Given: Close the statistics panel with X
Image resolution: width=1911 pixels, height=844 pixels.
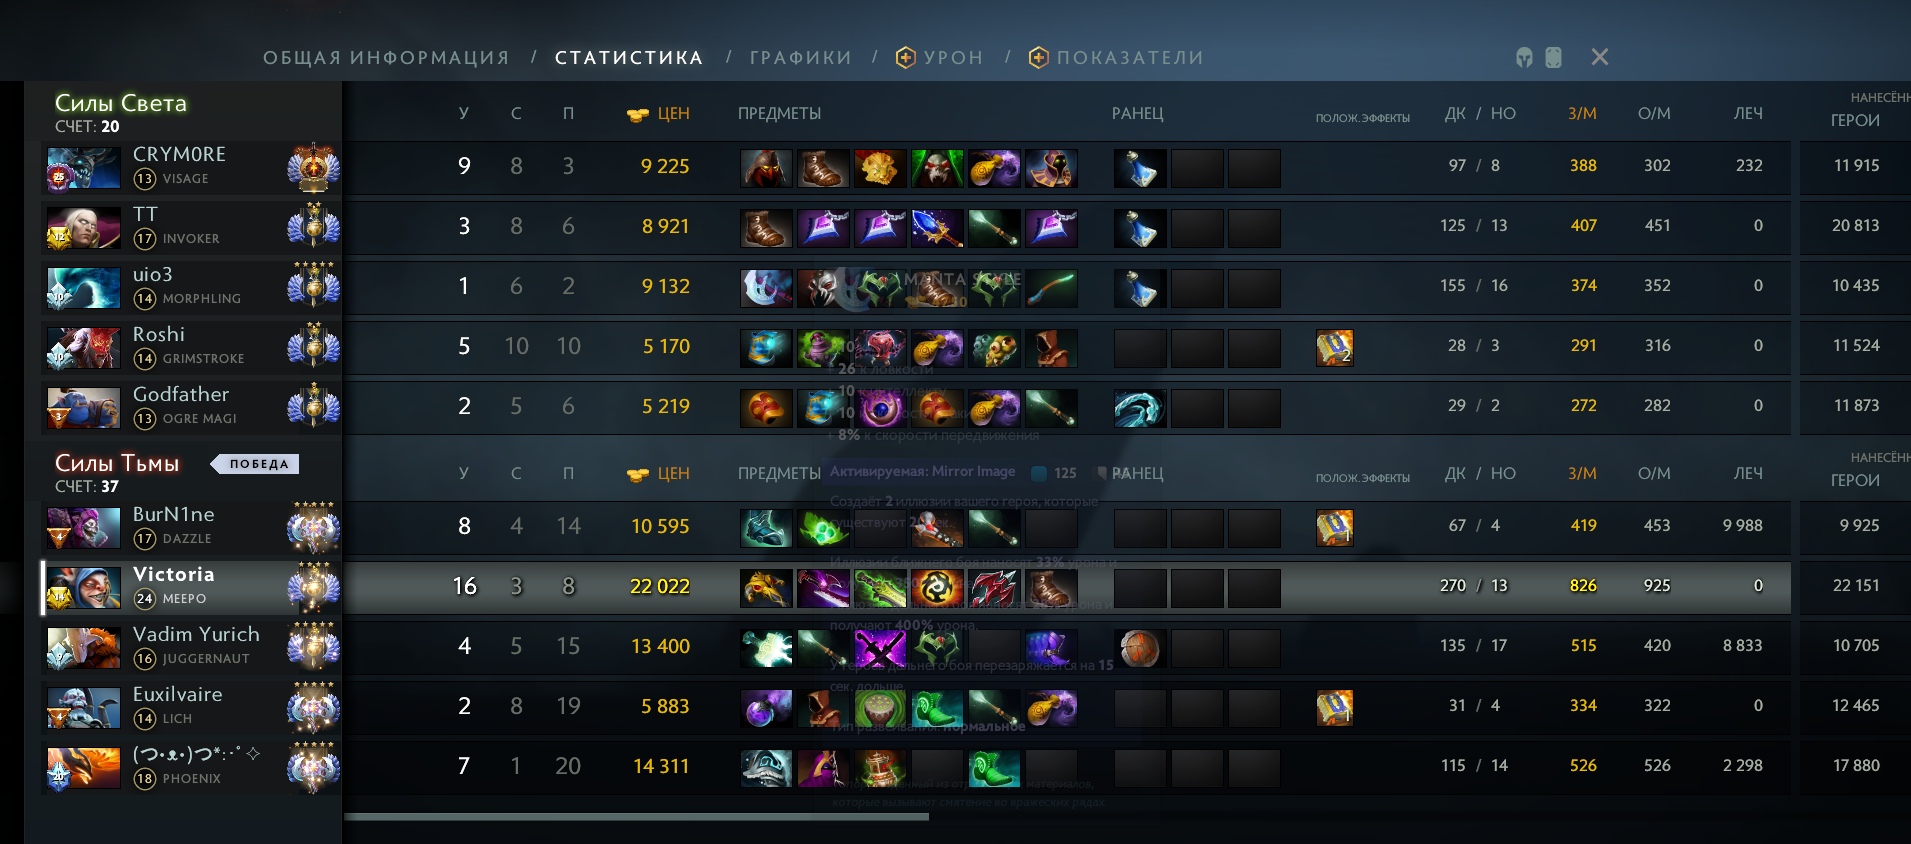Looking at the screenshot, I should [x=1600, y=57].
